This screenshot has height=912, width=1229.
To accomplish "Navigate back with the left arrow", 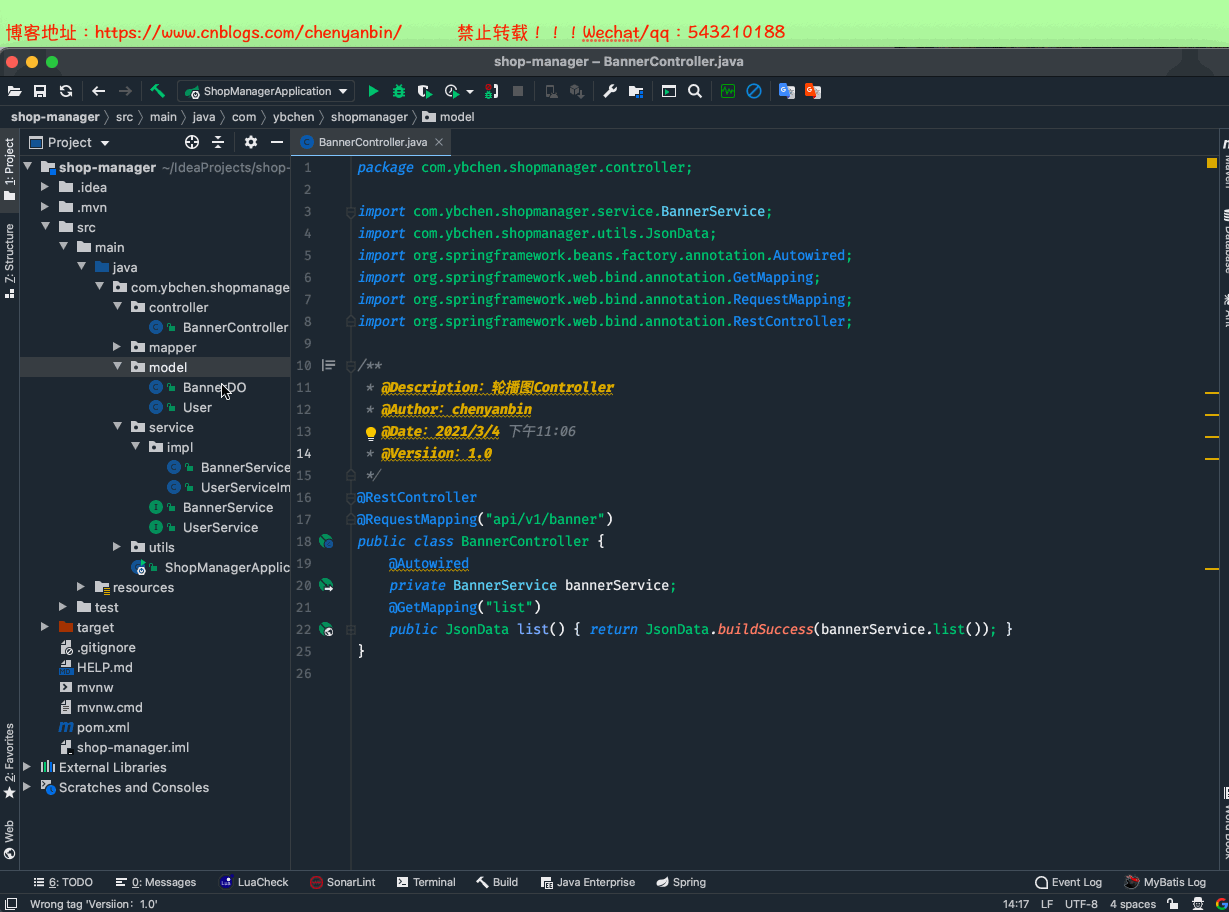I will click(x=98, y=91).
